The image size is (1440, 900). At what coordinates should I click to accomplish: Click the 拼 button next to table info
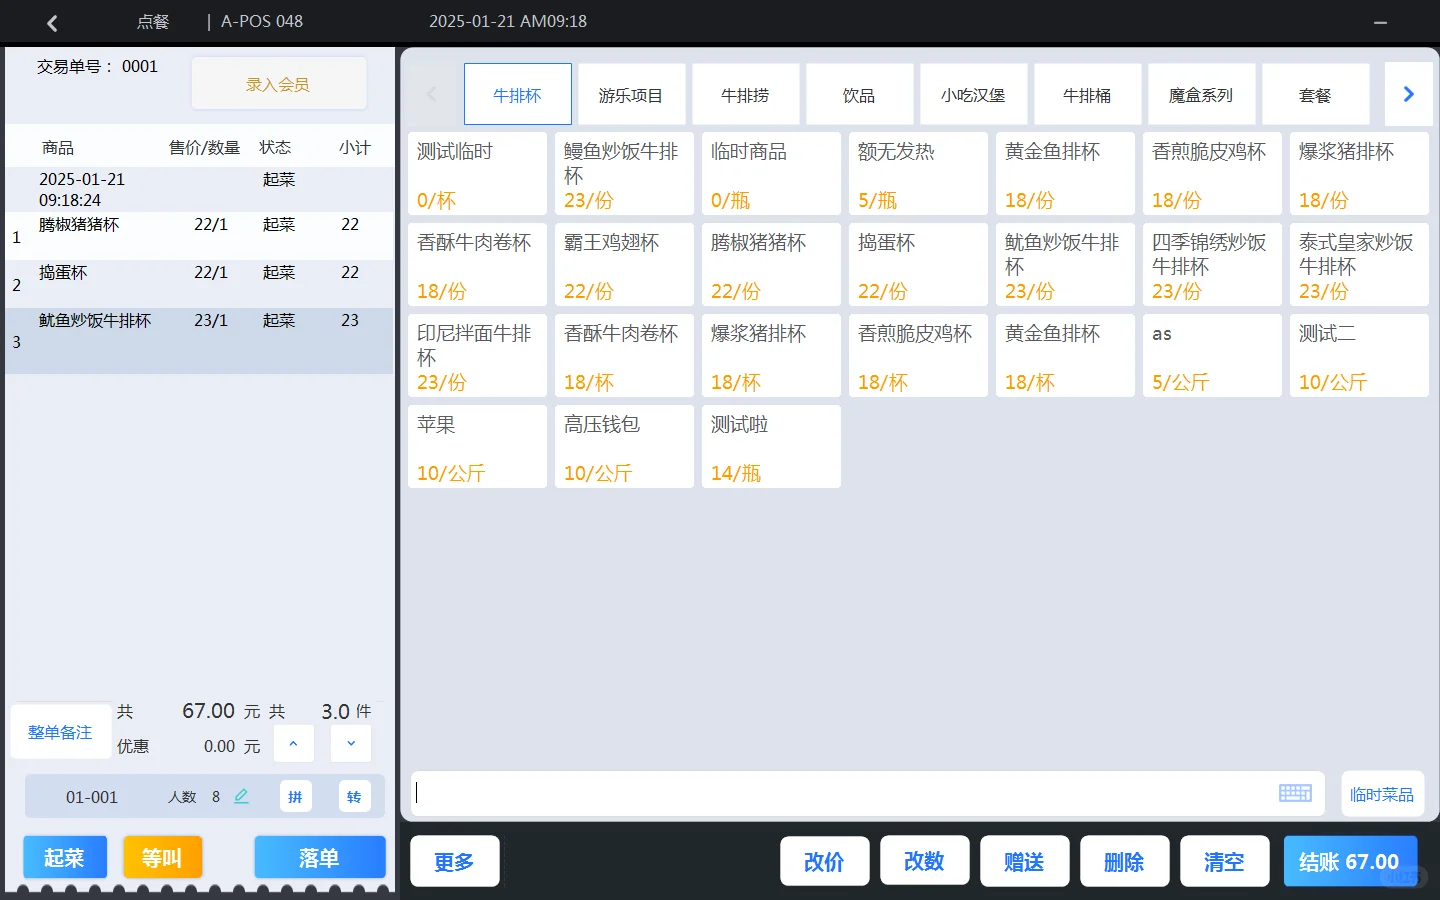pos(295,796)
